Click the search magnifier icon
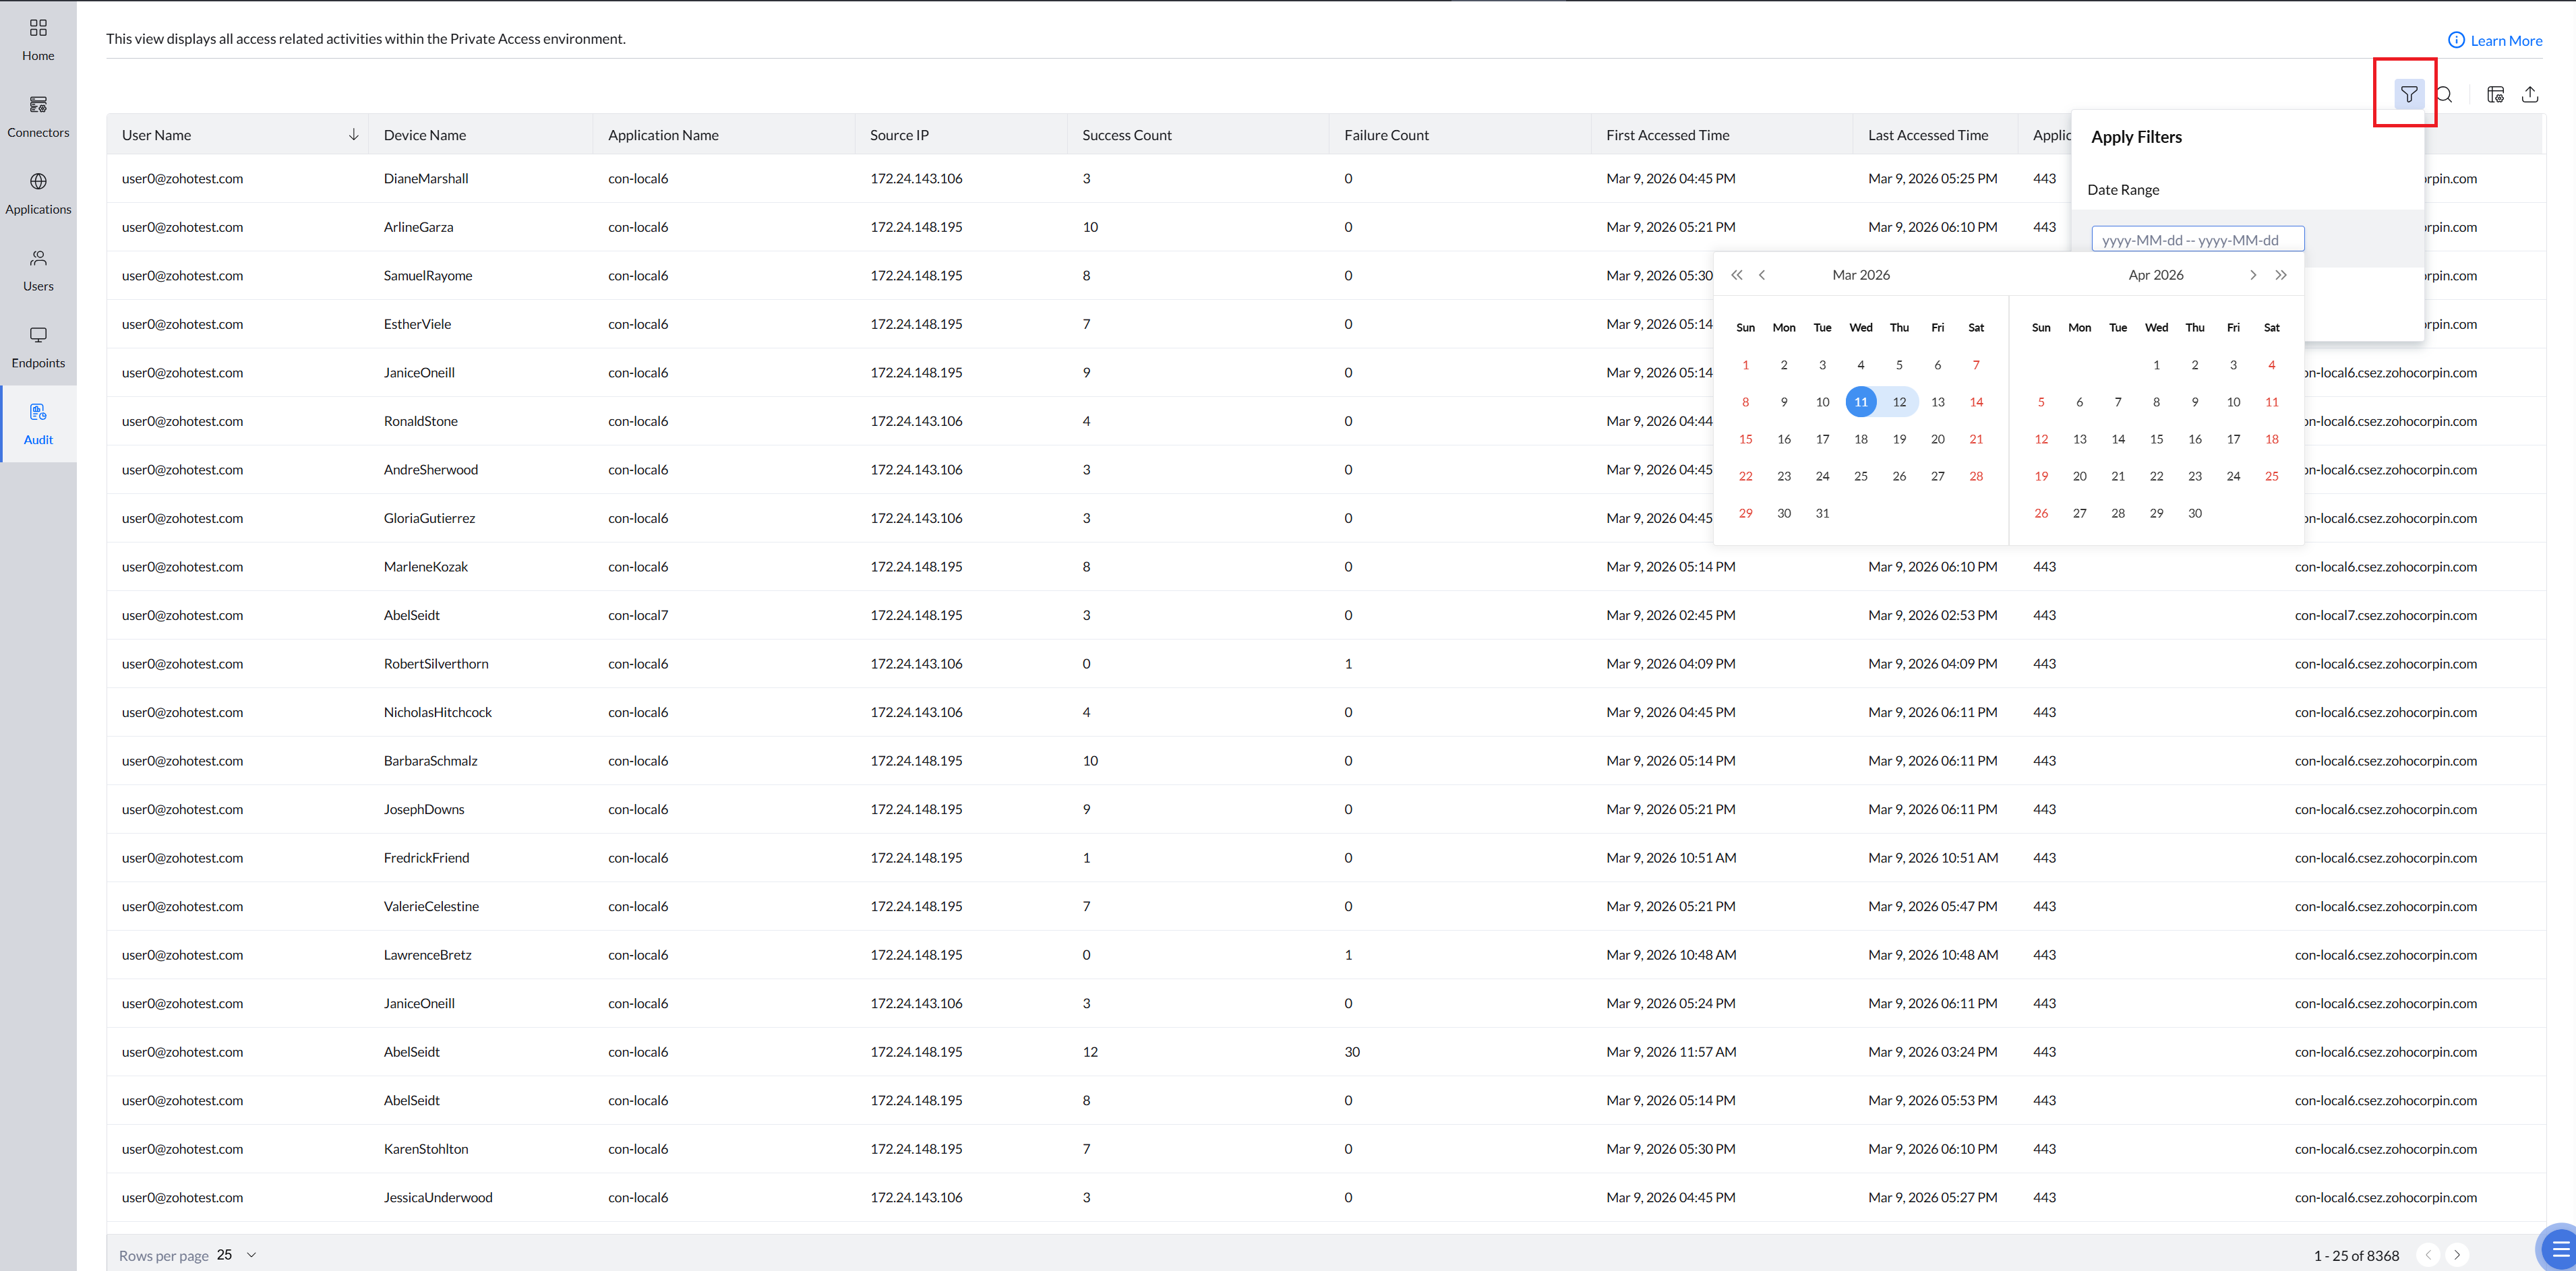This screenshot has width=2576, height=1271. pos(2444,94)
